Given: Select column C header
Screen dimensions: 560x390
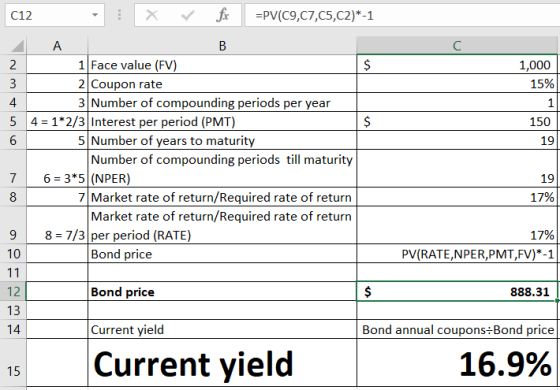Looking at the screenshot, I should pyautogui.click(x=457, y=46).
